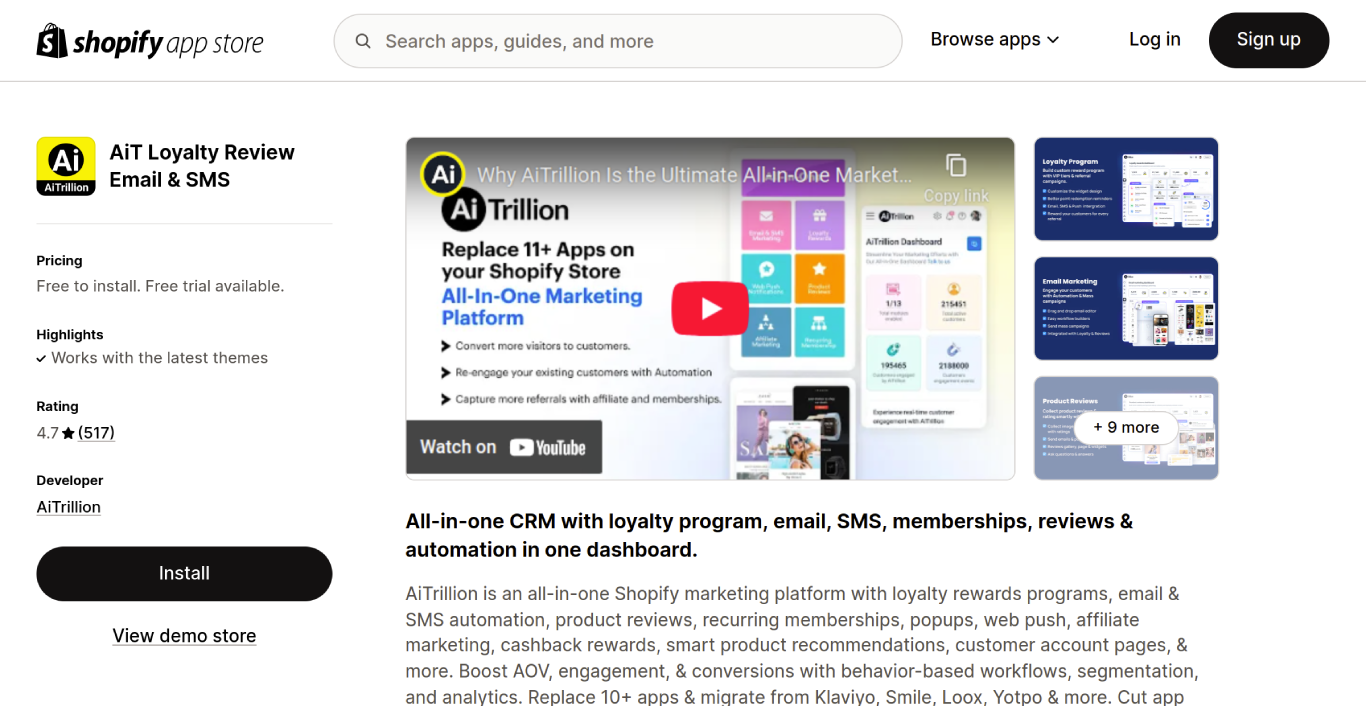The width and height of the screenshot is (1366, 706).
Task: Open the Loyalty Program screenshot thumbnail
Action: [x=1126, y=189]
